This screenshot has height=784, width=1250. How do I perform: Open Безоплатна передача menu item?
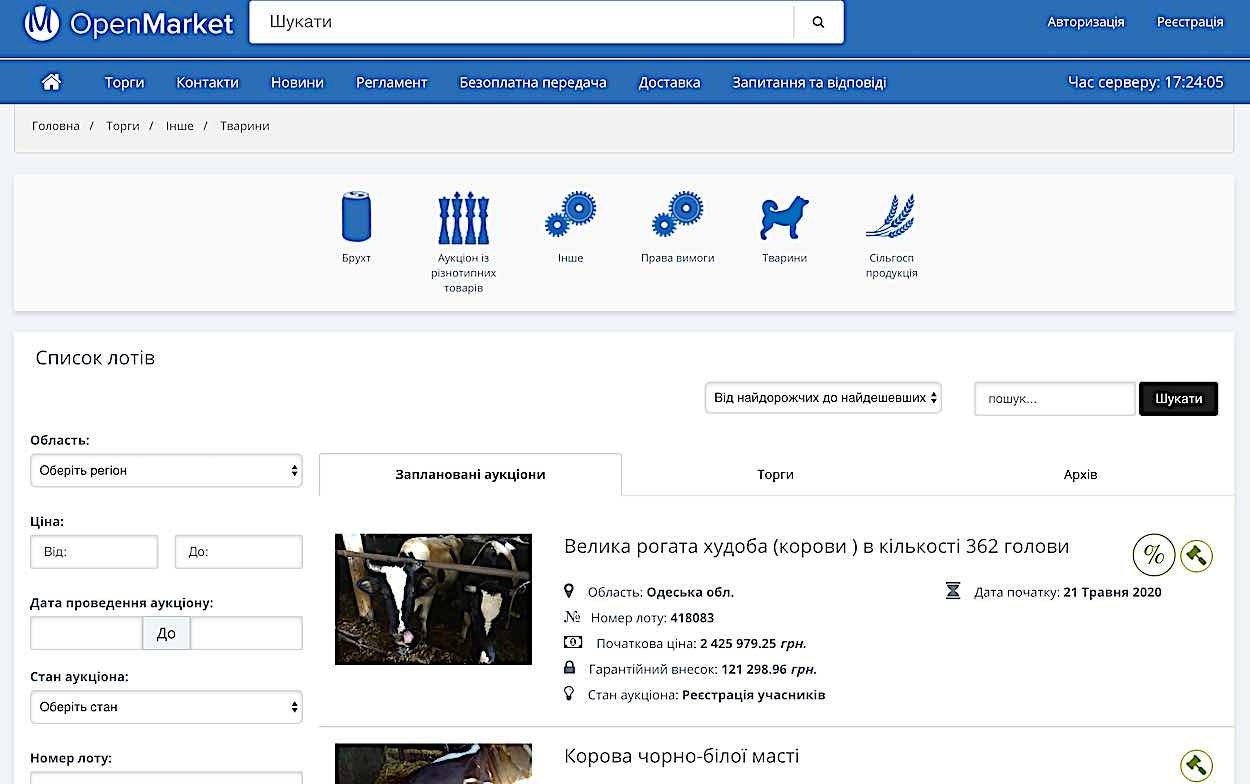point(533,83)
